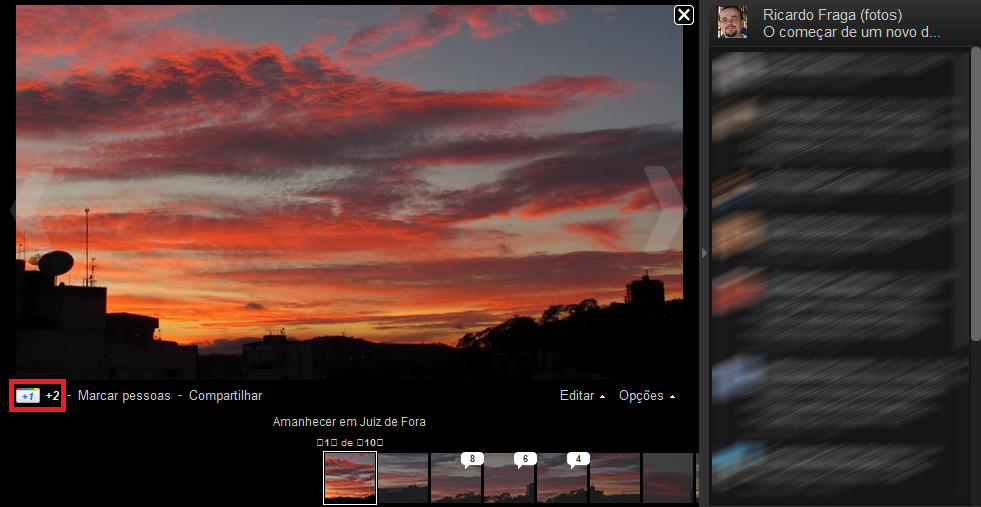Click Ricardo Fraga's profile avatar
This screenshot has height=507, width=981.
732,22
